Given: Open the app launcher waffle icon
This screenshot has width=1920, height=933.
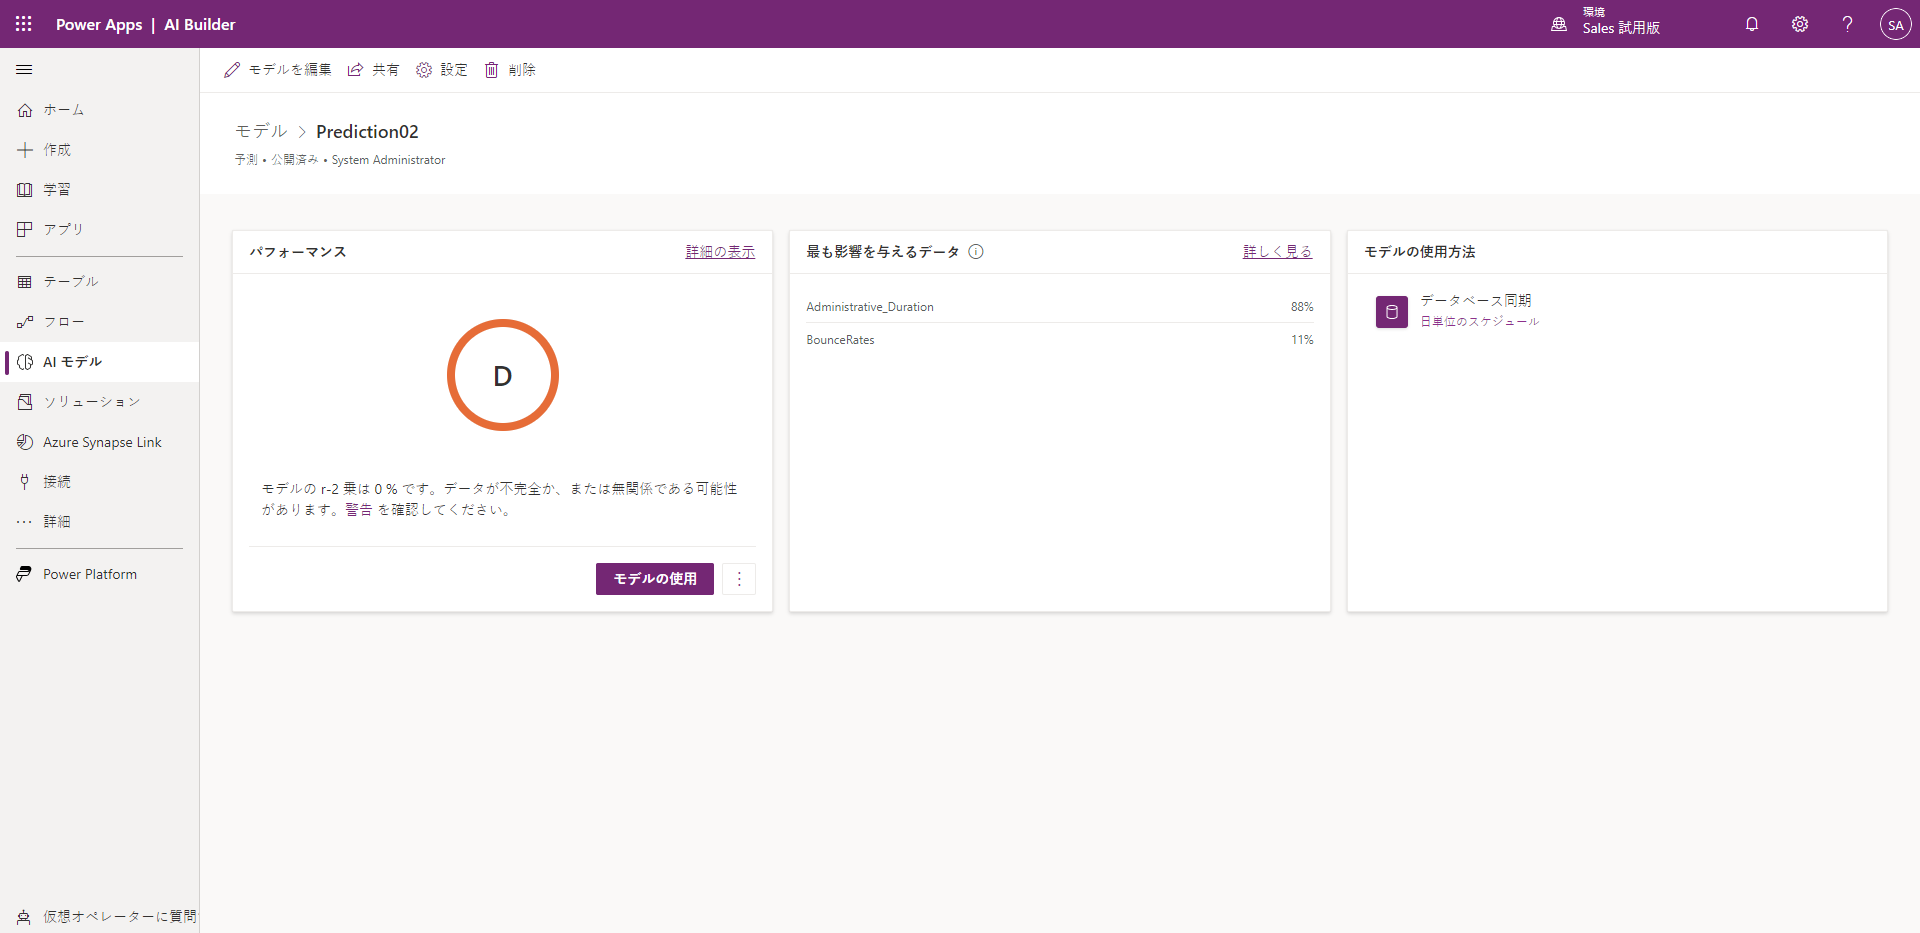Looking at the screenshot, I should point(24,24).
